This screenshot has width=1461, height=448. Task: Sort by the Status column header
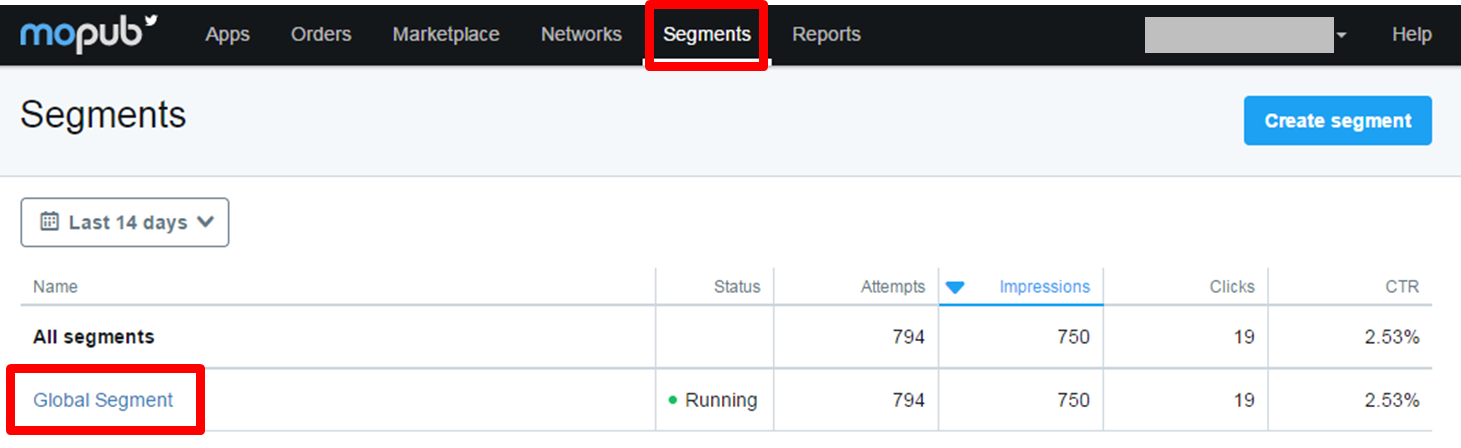pyautogui.click(x=737, y=286)
